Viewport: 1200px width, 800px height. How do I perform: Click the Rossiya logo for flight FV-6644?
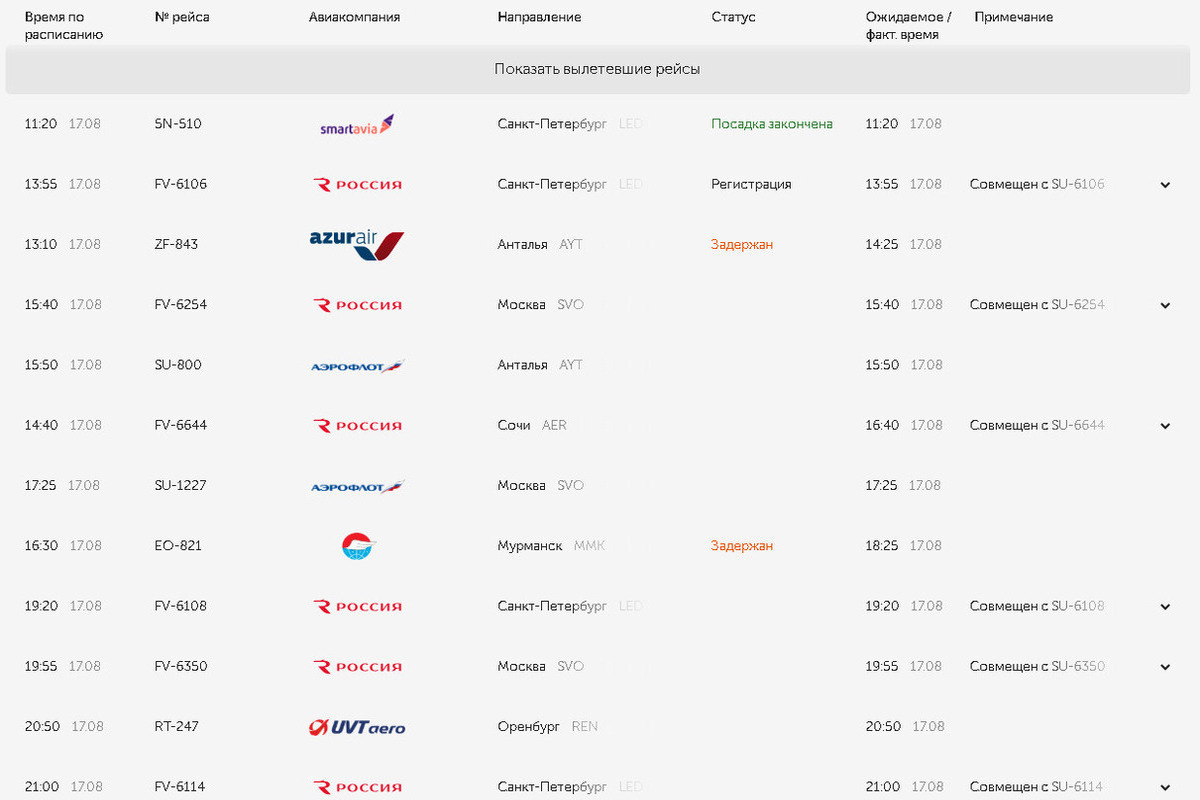click(x=357, y=426)
